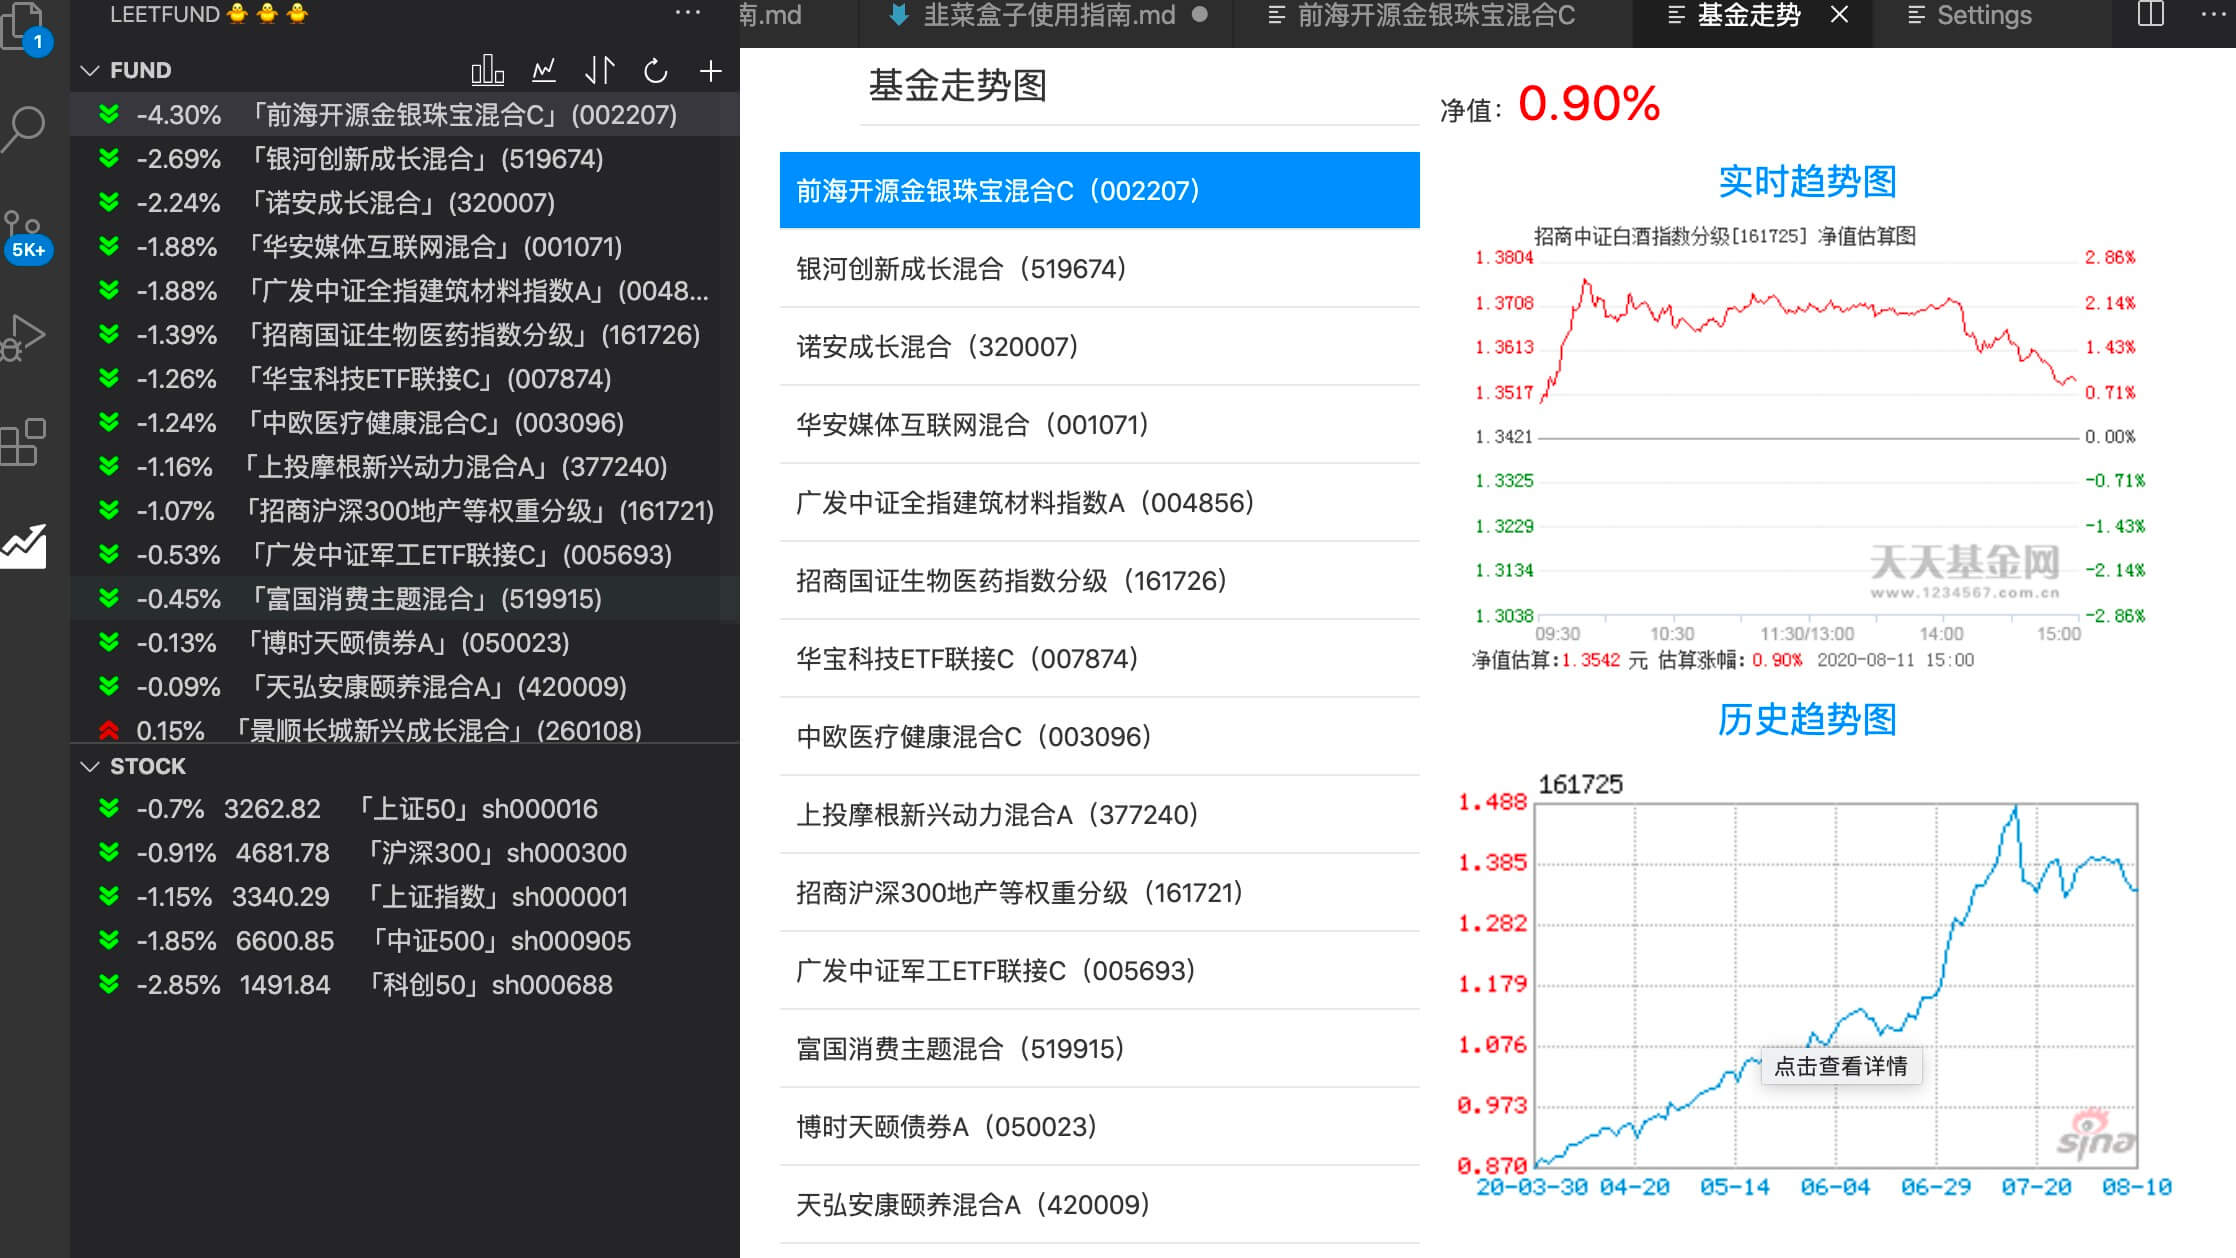Click the 实时趋势图 real-time chart image
Viewport: 2236px width, 1258px height.
click(1808, 448)
